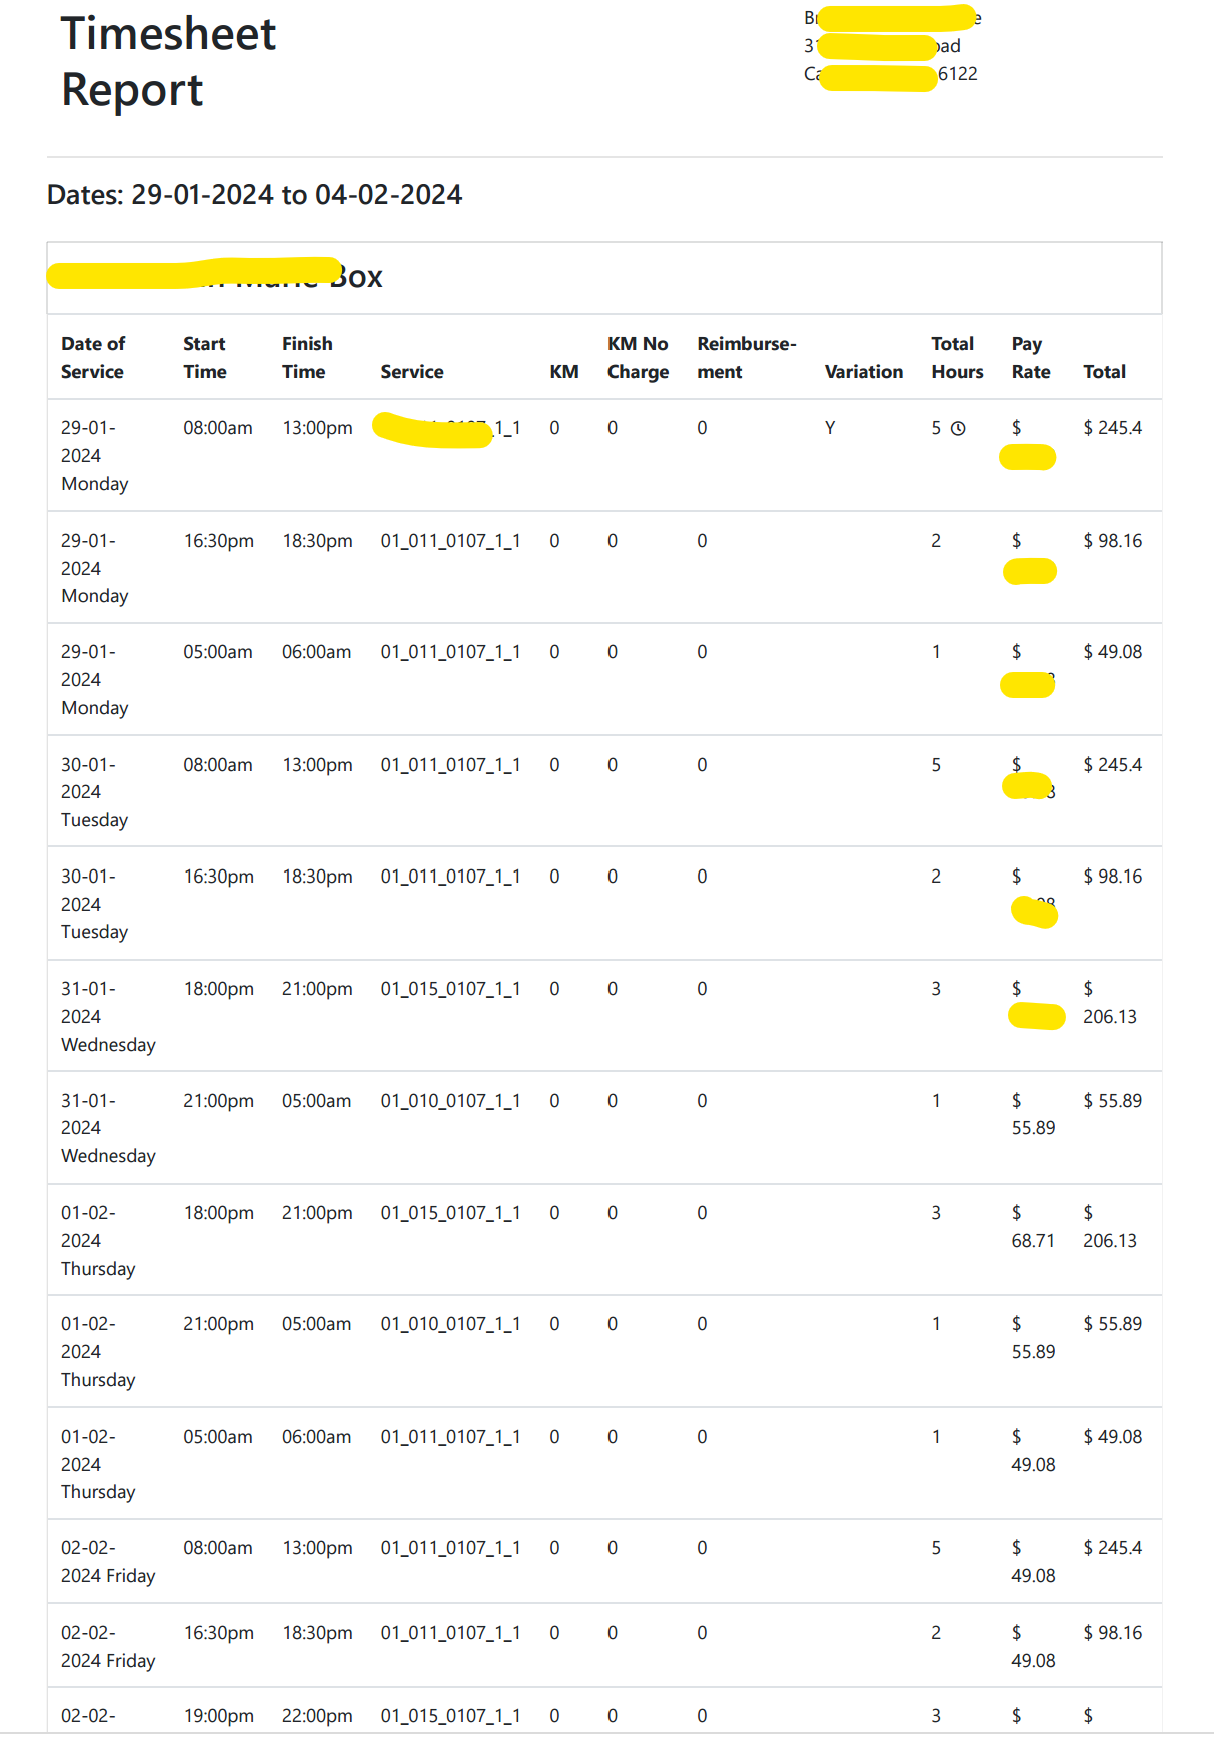Click the Start Time column header

(x=205, y=358)
